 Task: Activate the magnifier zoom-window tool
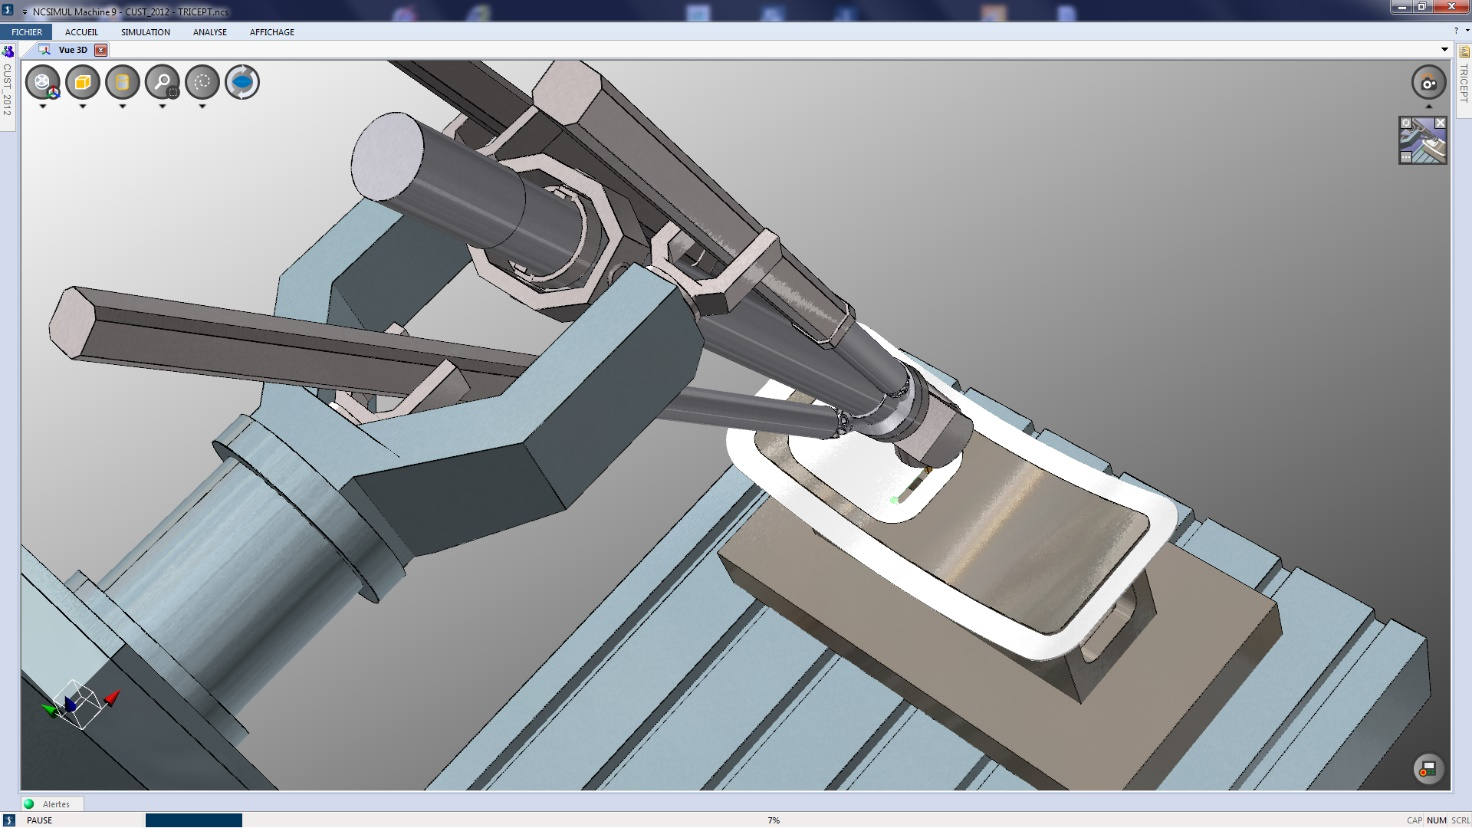(x=162, y=82)
